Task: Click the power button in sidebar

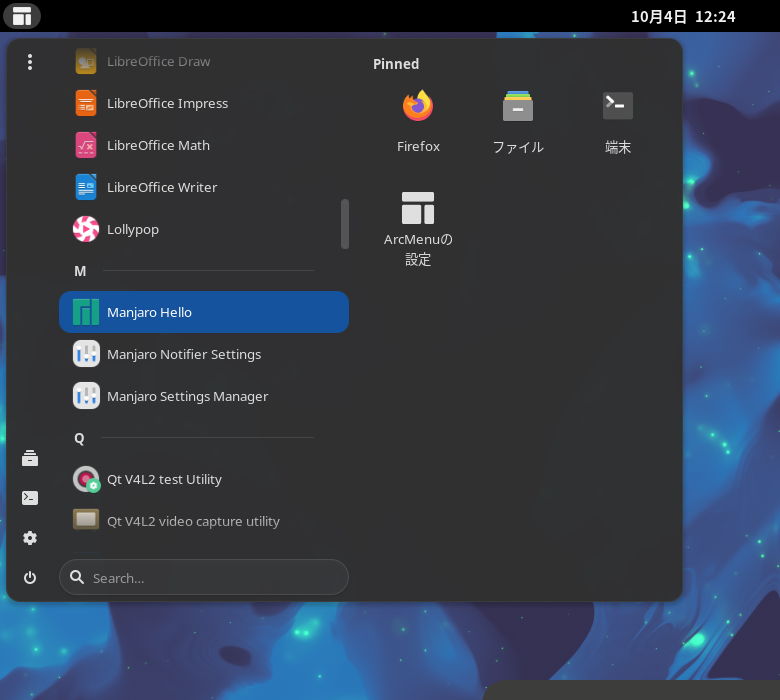Action: (x=30, y=578)
